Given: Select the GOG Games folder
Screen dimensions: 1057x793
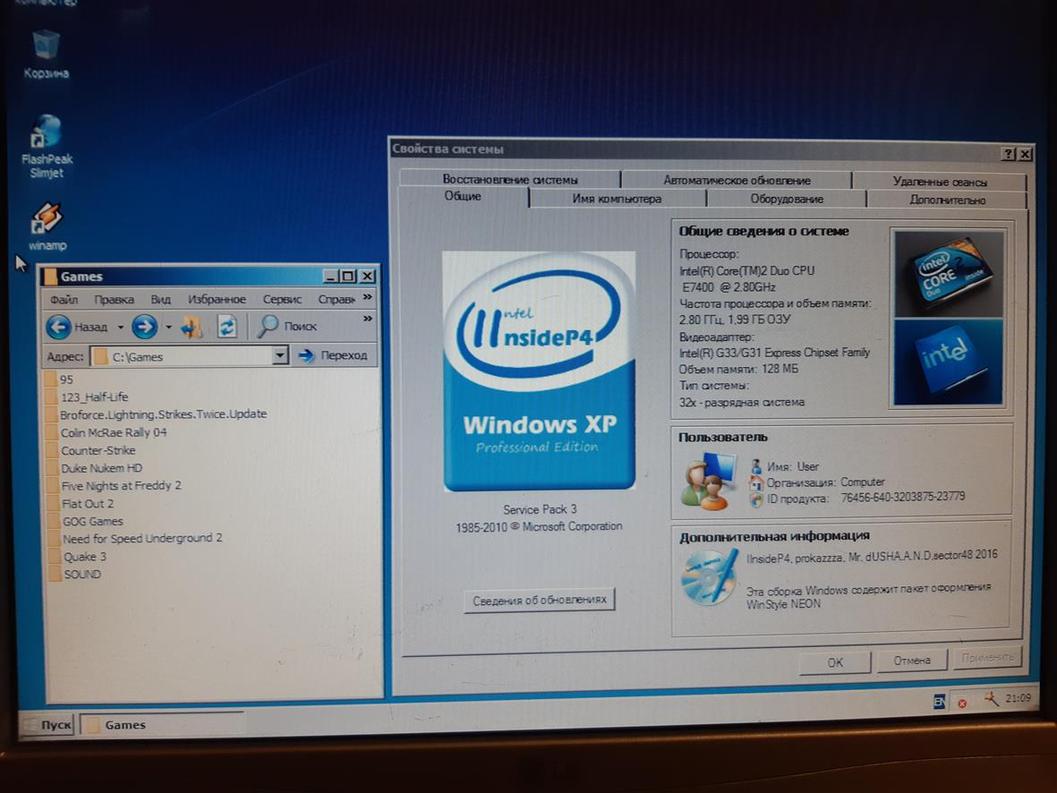Looking at the screenshot, I should click(x=85, y=521).
